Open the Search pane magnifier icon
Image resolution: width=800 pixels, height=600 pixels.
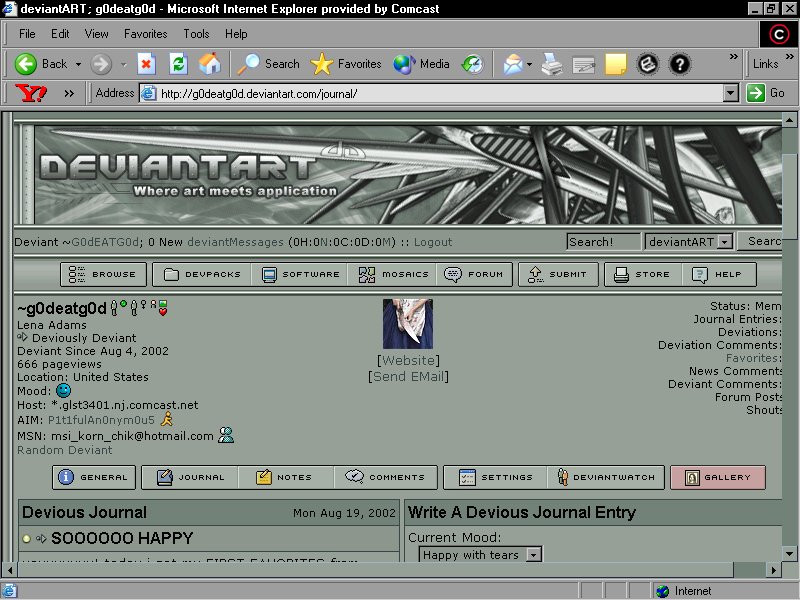(x=248, y=64)
